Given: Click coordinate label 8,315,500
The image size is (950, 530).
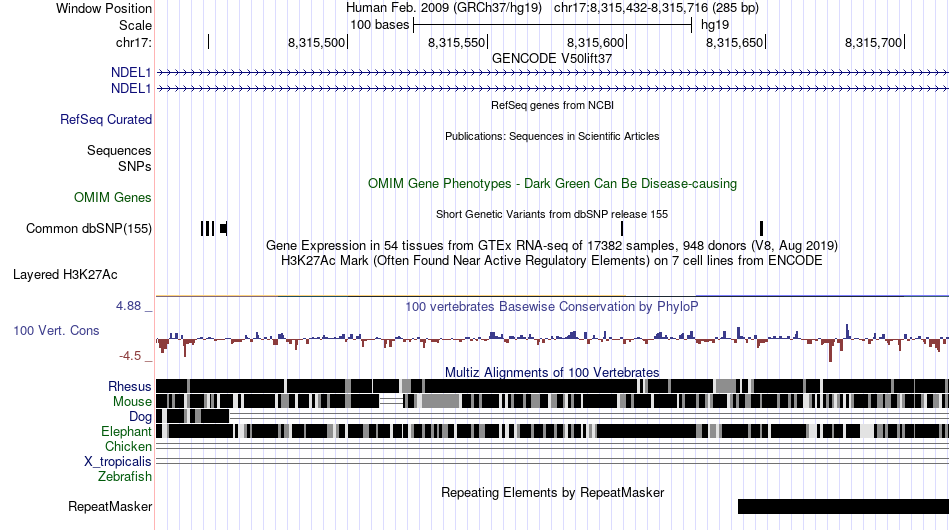Looking at the screenshot, I should [x=316, y=42].
